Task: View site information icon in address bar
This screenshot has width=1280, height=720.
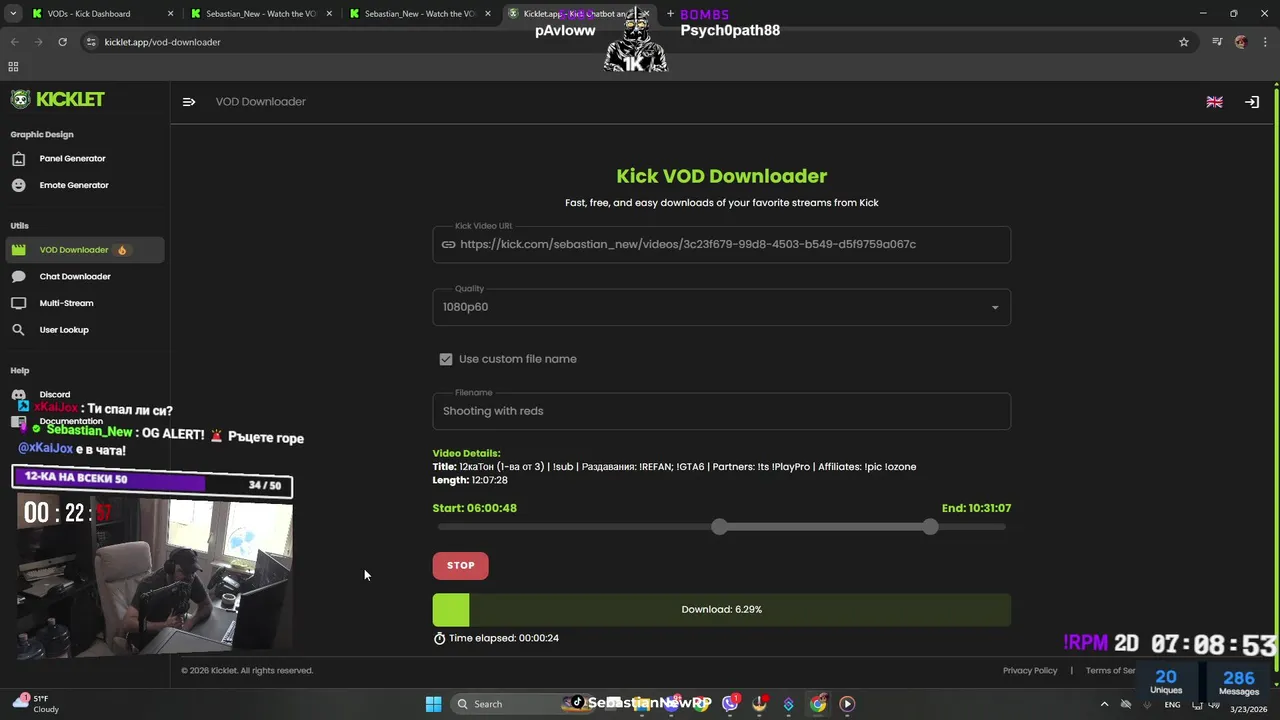Action: [91, 42]
